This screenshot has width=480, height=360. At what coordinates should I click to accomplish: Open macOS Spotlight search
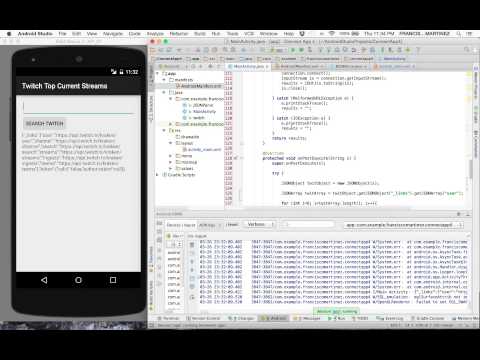(x=459, y=34)
